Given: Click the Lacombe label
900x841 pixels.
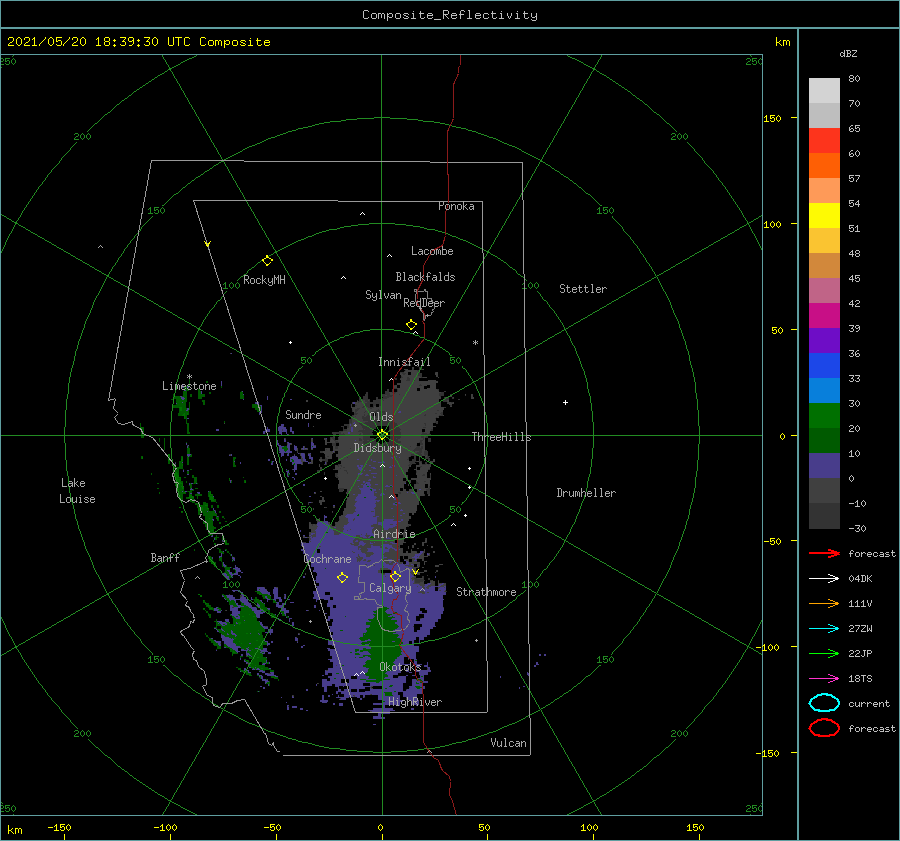Looking at the screenshot, I should pos(432,251).
